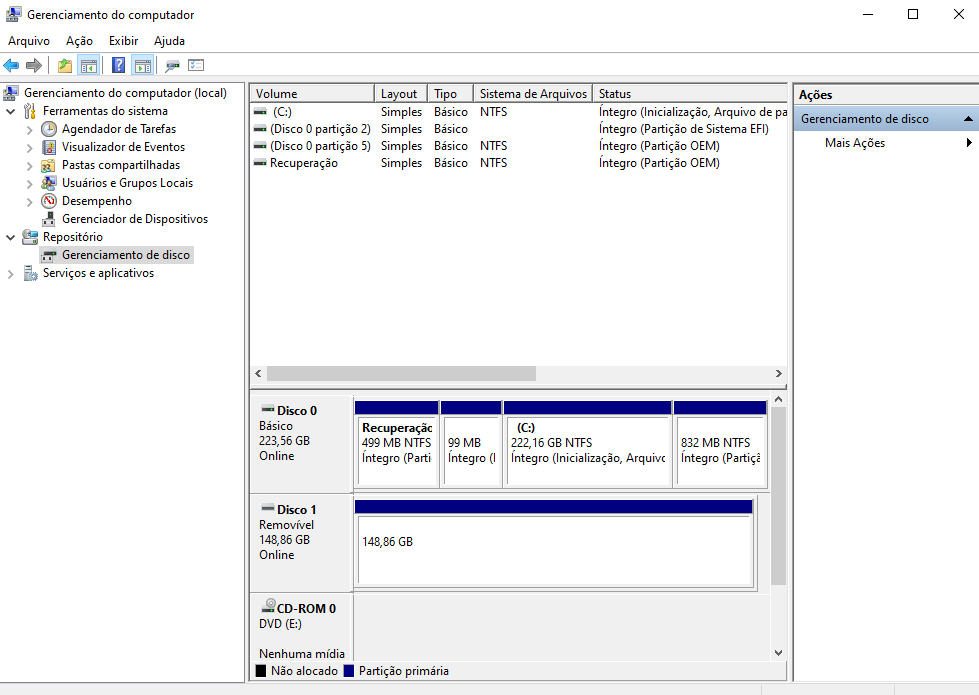The image size is (979, 695).
Task: Open the Ação menu
Action: coord(79,41)
